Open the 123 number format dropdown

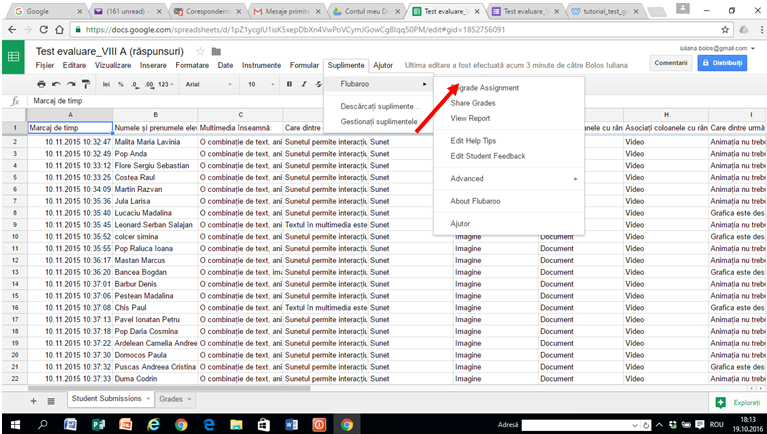pyautogui.click(x=166, y=84)
